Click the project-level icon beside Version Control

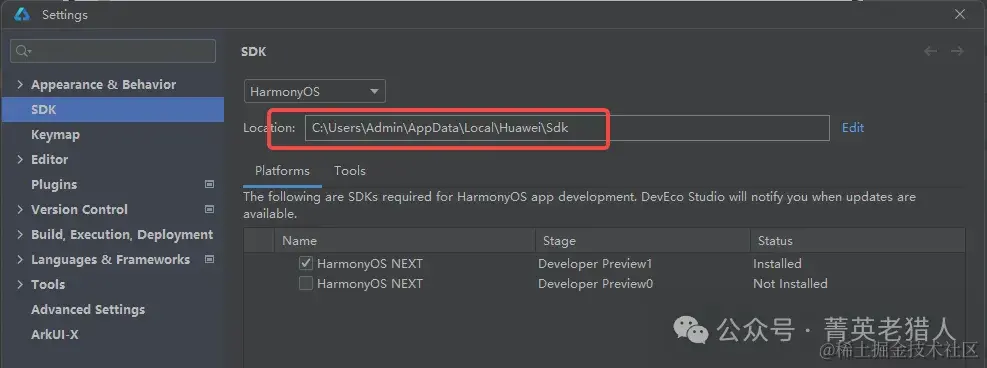click(210, 209)
